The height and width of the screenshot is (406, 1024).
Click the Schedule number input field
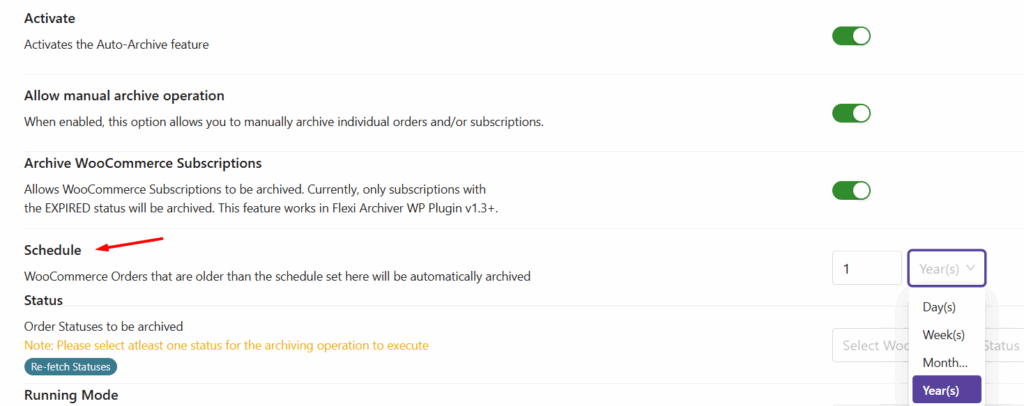[x=866, y=268]
